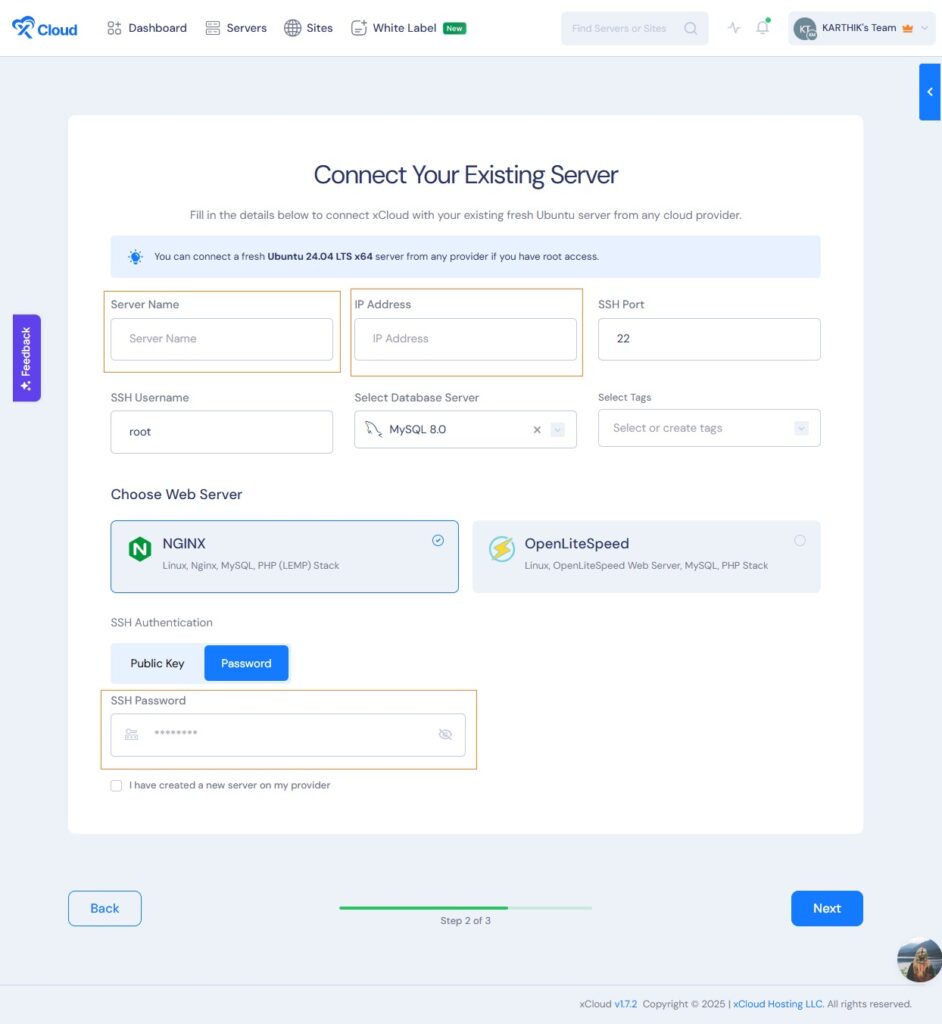
Task: Click the KT team avatar
Action: 805,29
